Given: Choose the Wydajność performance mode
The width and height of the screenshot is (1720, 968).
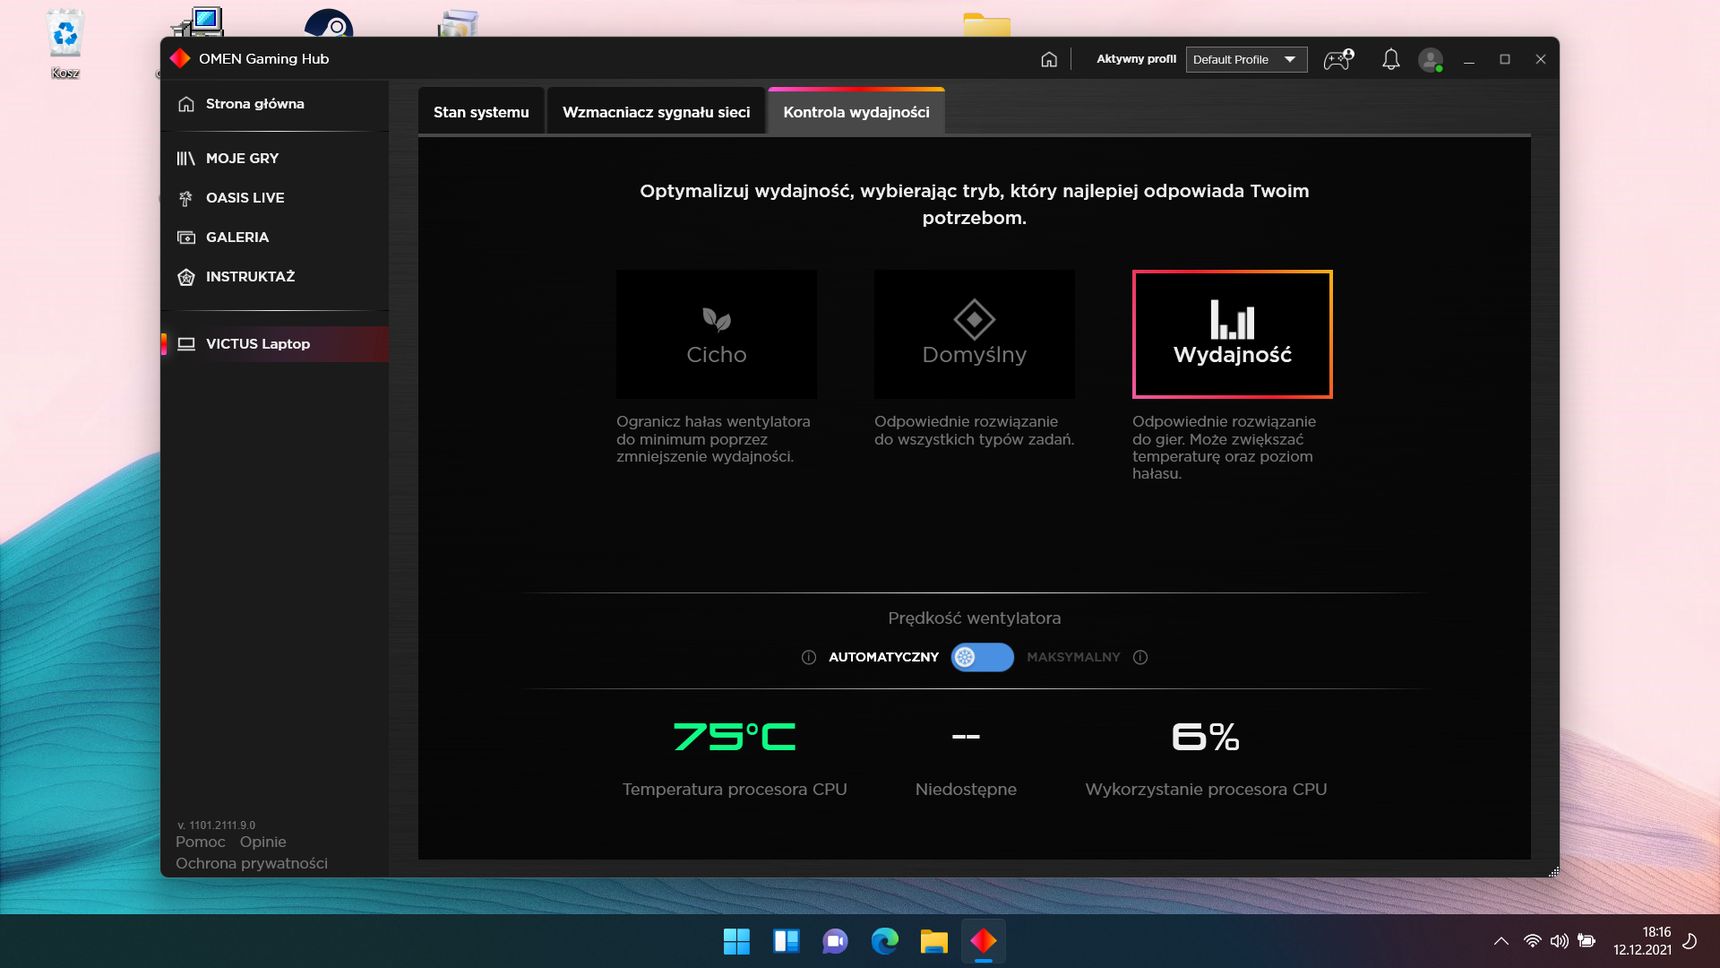Looking at the screenshot, I should pyautogui.click(x=1232, y=334).
